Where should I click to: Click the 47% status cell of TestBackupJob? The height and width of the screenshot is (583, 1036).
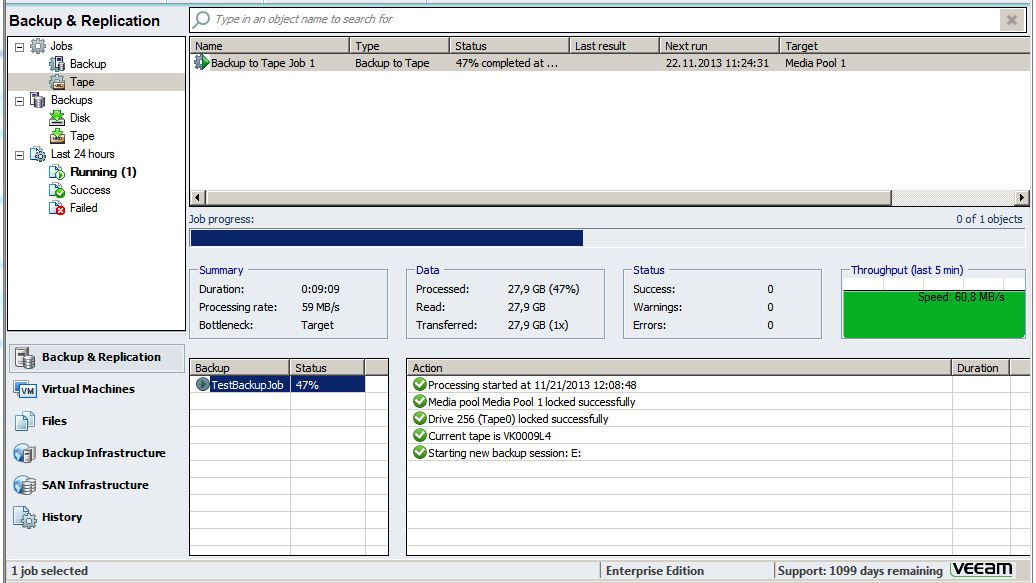(328, 385)
